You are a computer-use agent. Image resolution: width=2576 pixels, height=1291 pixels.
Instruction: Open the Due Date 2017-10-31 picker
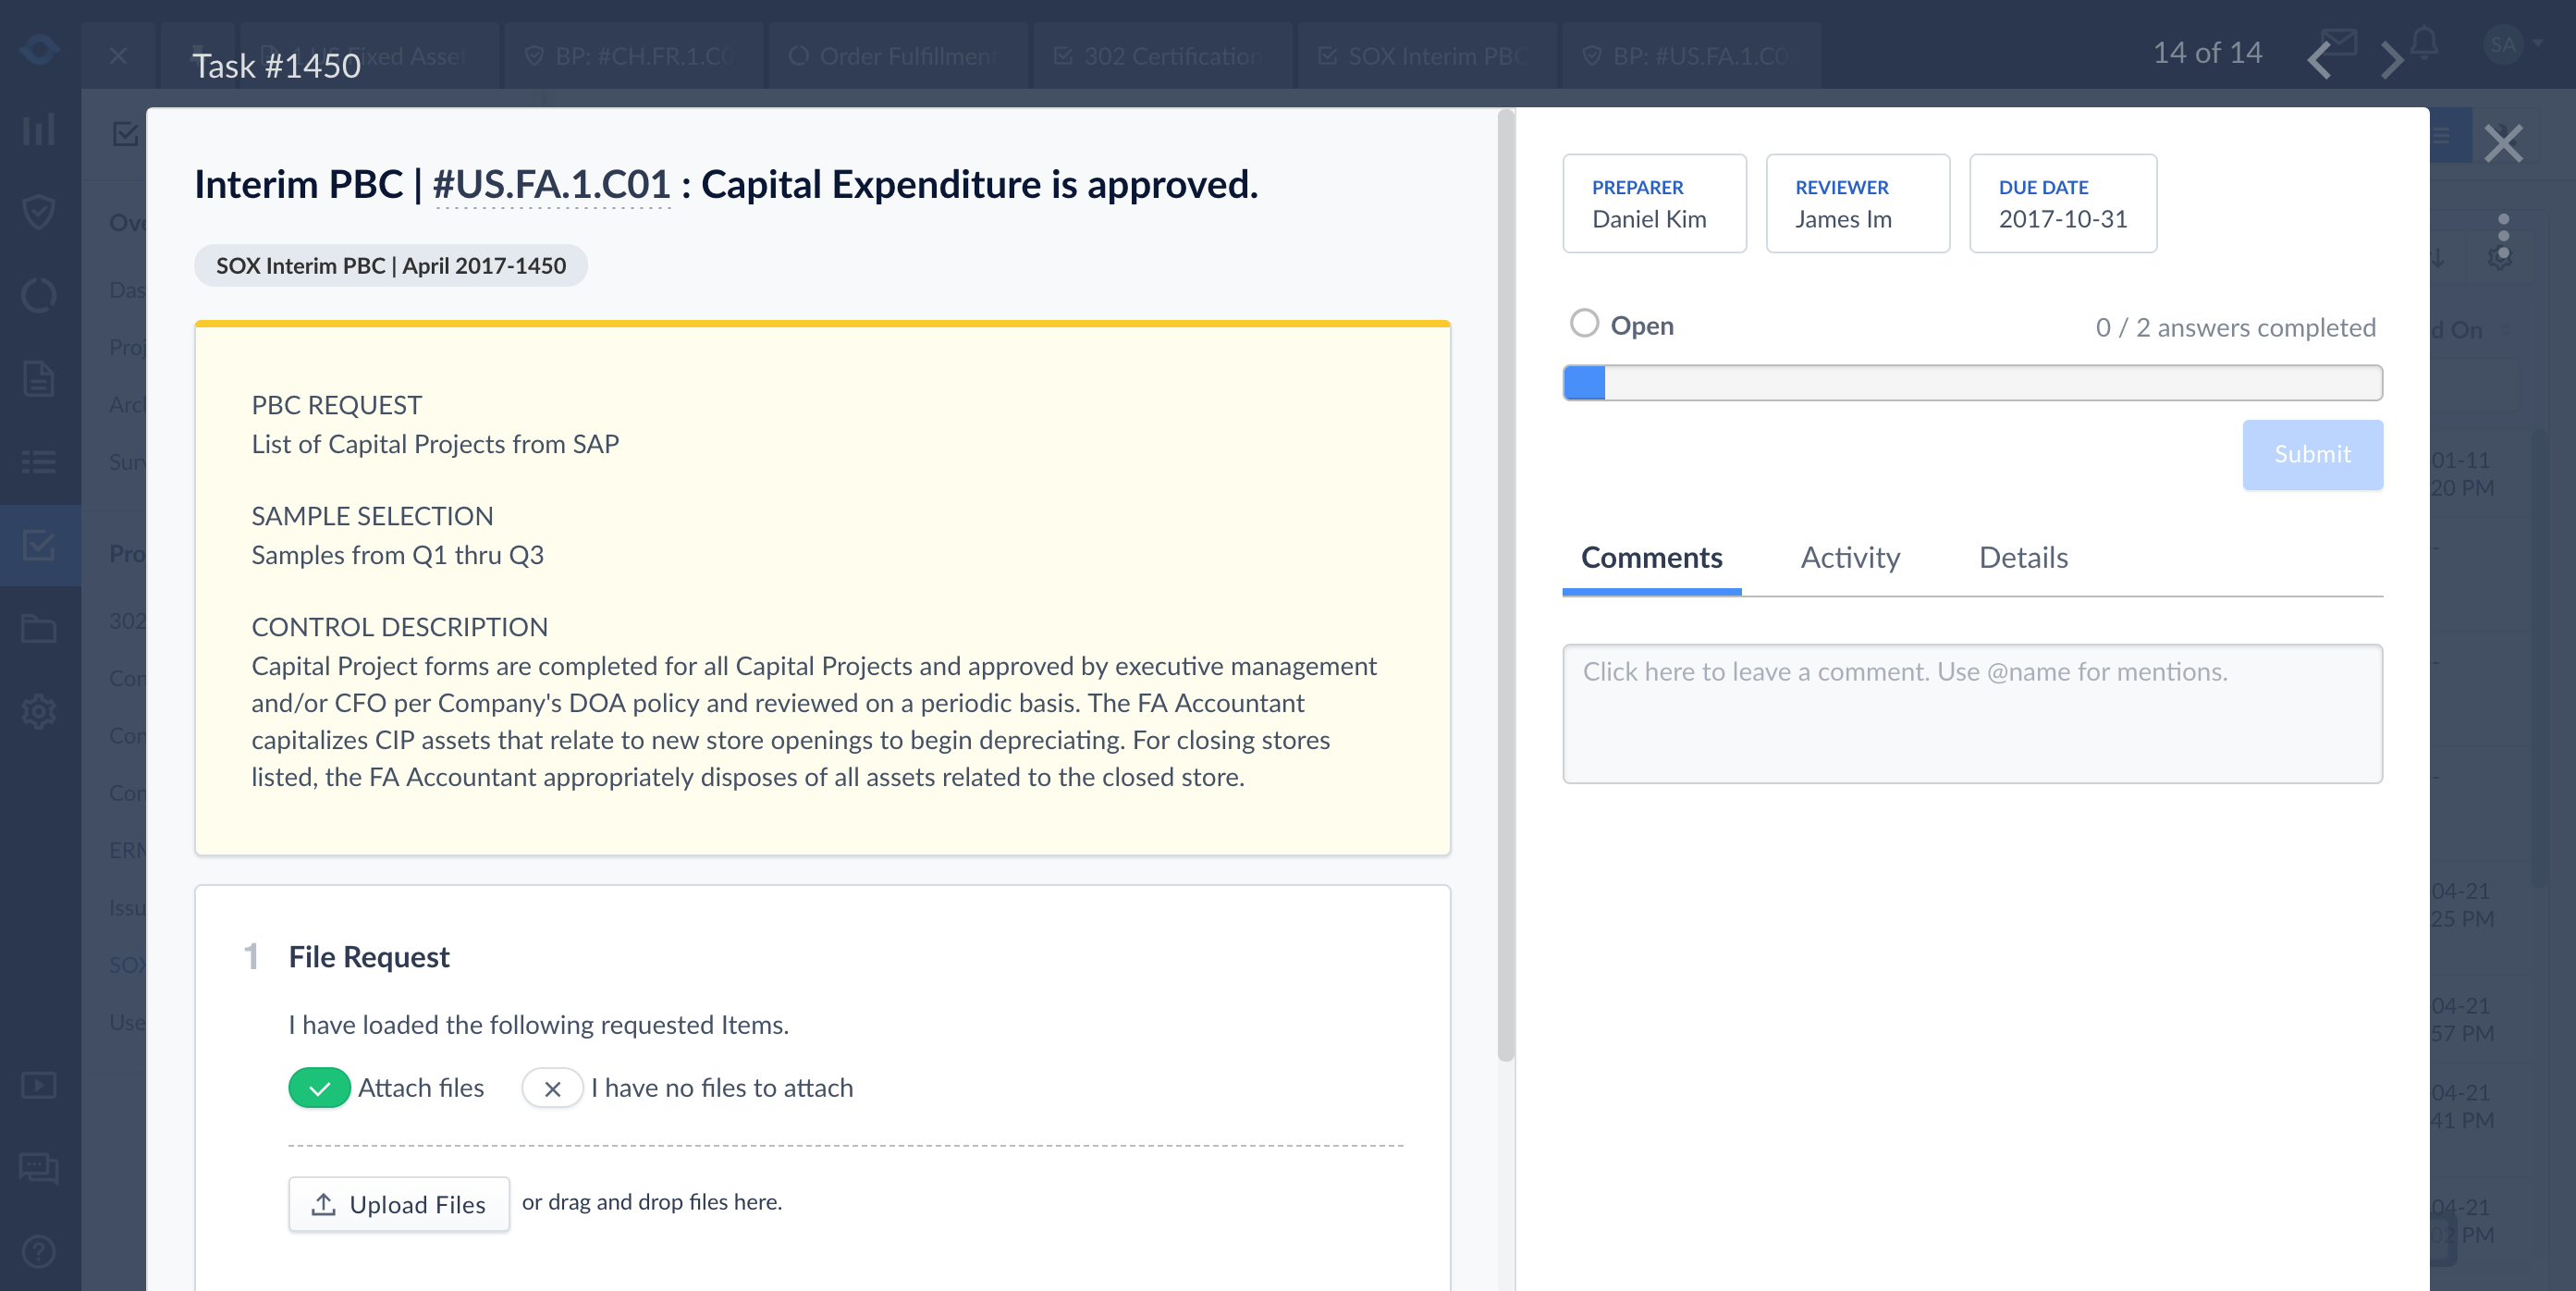2062,203
